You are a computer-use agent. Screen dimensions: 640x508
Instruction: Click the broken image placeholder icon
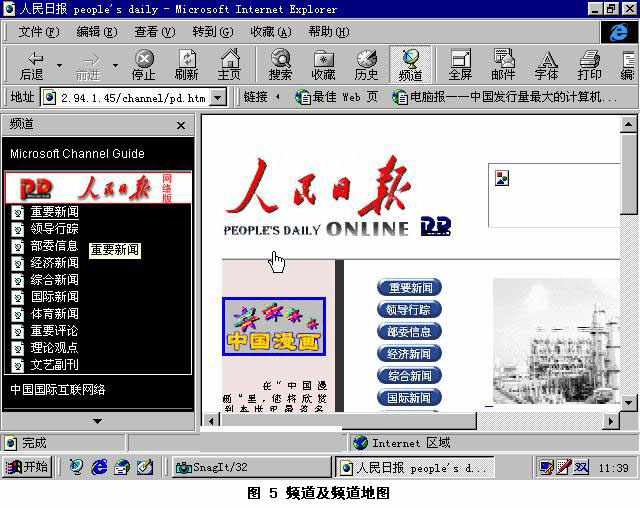tap(502, 178)
